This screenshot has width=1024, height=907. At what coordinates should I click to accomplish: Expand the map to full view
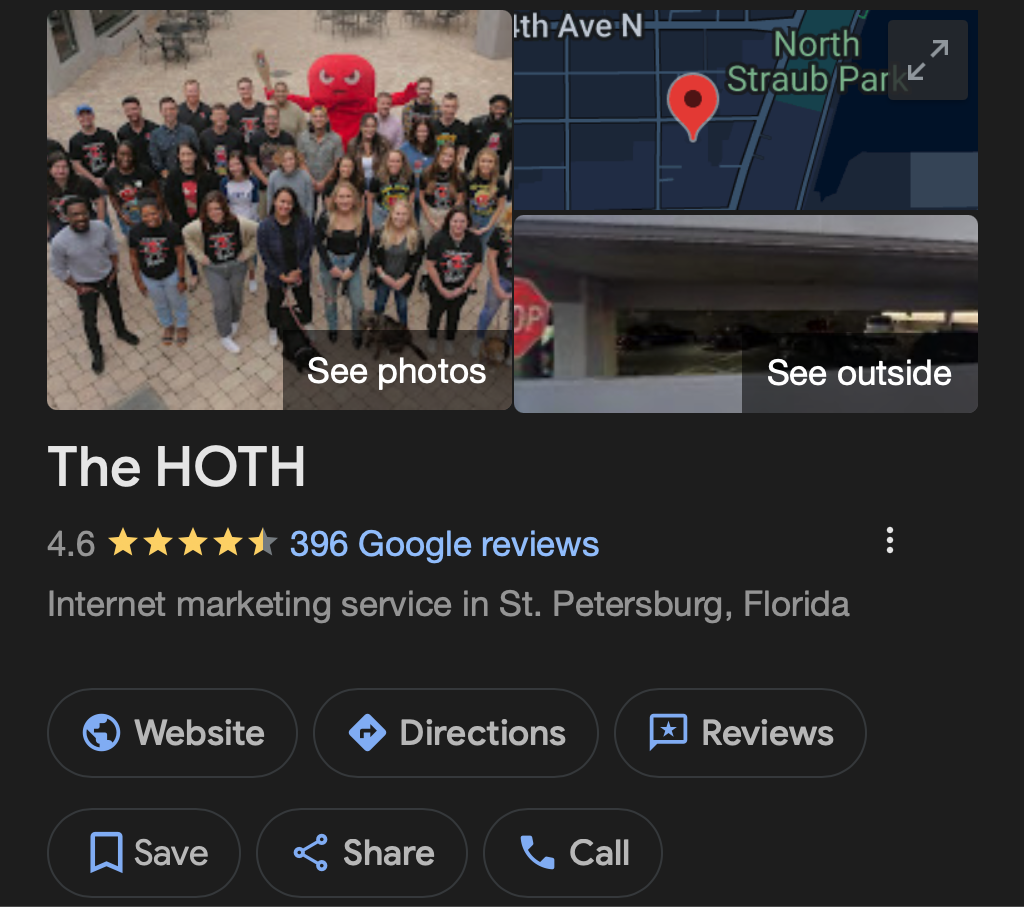927,59
